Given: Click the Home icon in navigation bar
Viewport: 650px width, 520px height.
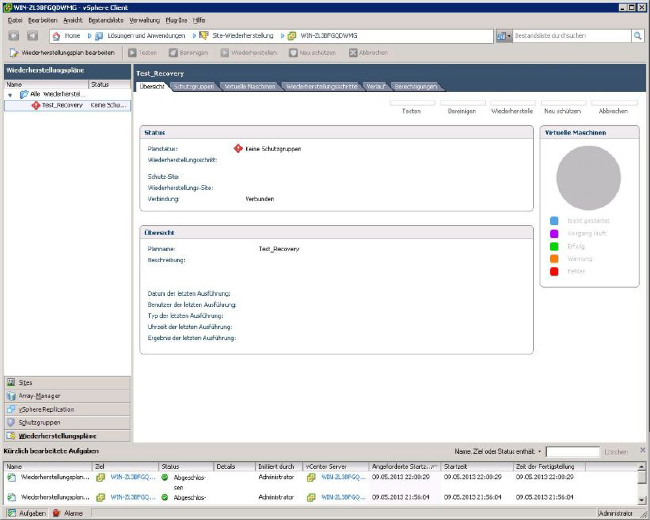Looking at the screenshot, I should pos(57,36).
